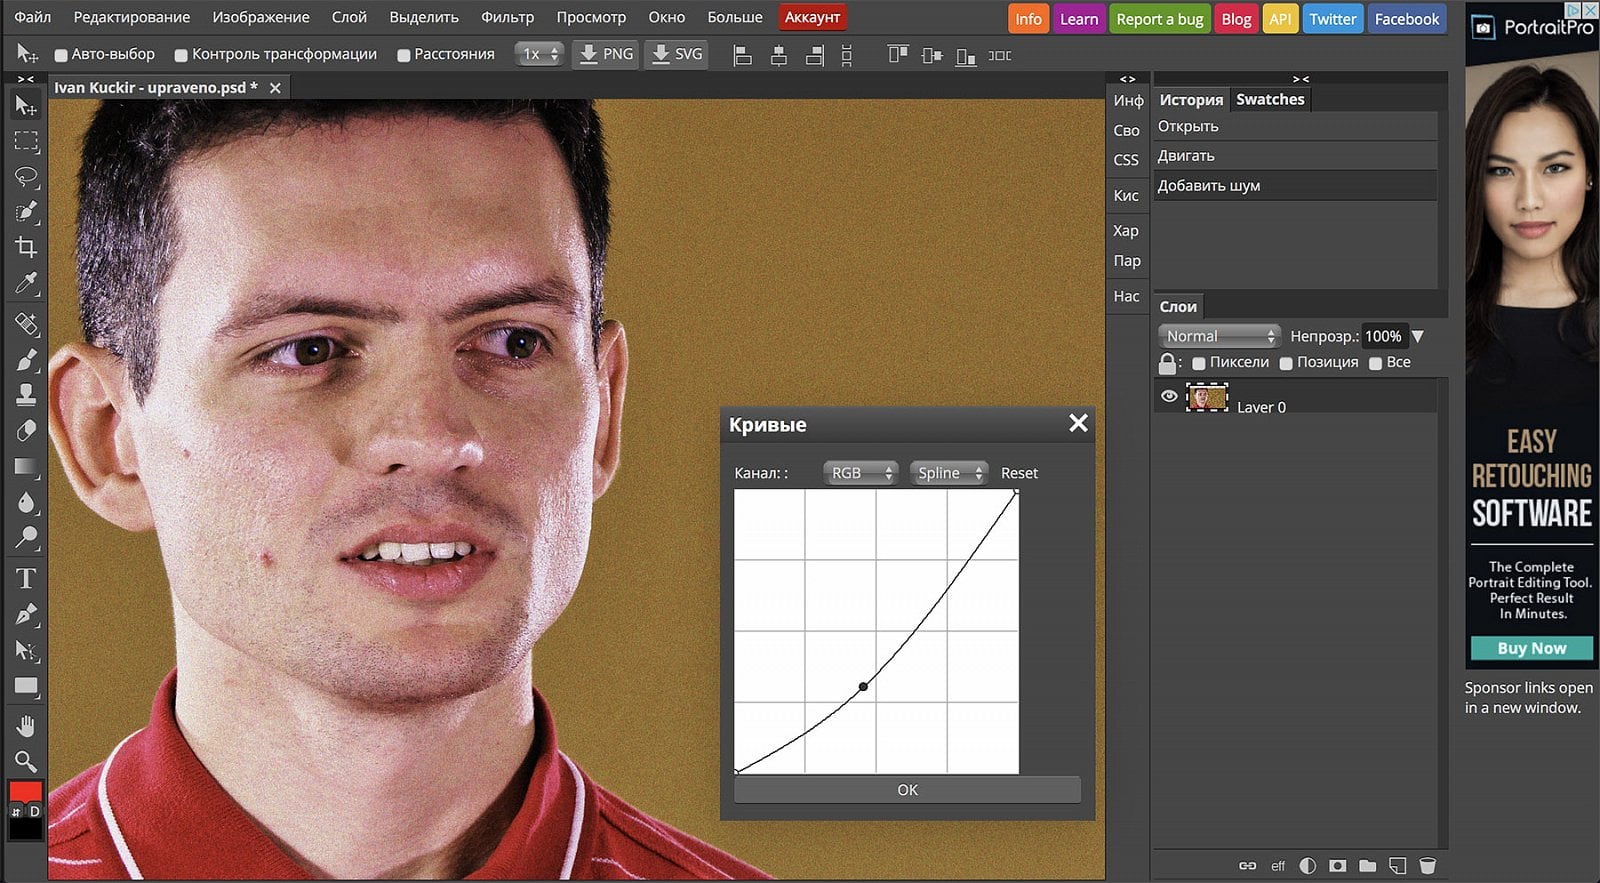1600x883 pixels.
Task: Select the Dodge tool
Action: click(x=26, y=538)
